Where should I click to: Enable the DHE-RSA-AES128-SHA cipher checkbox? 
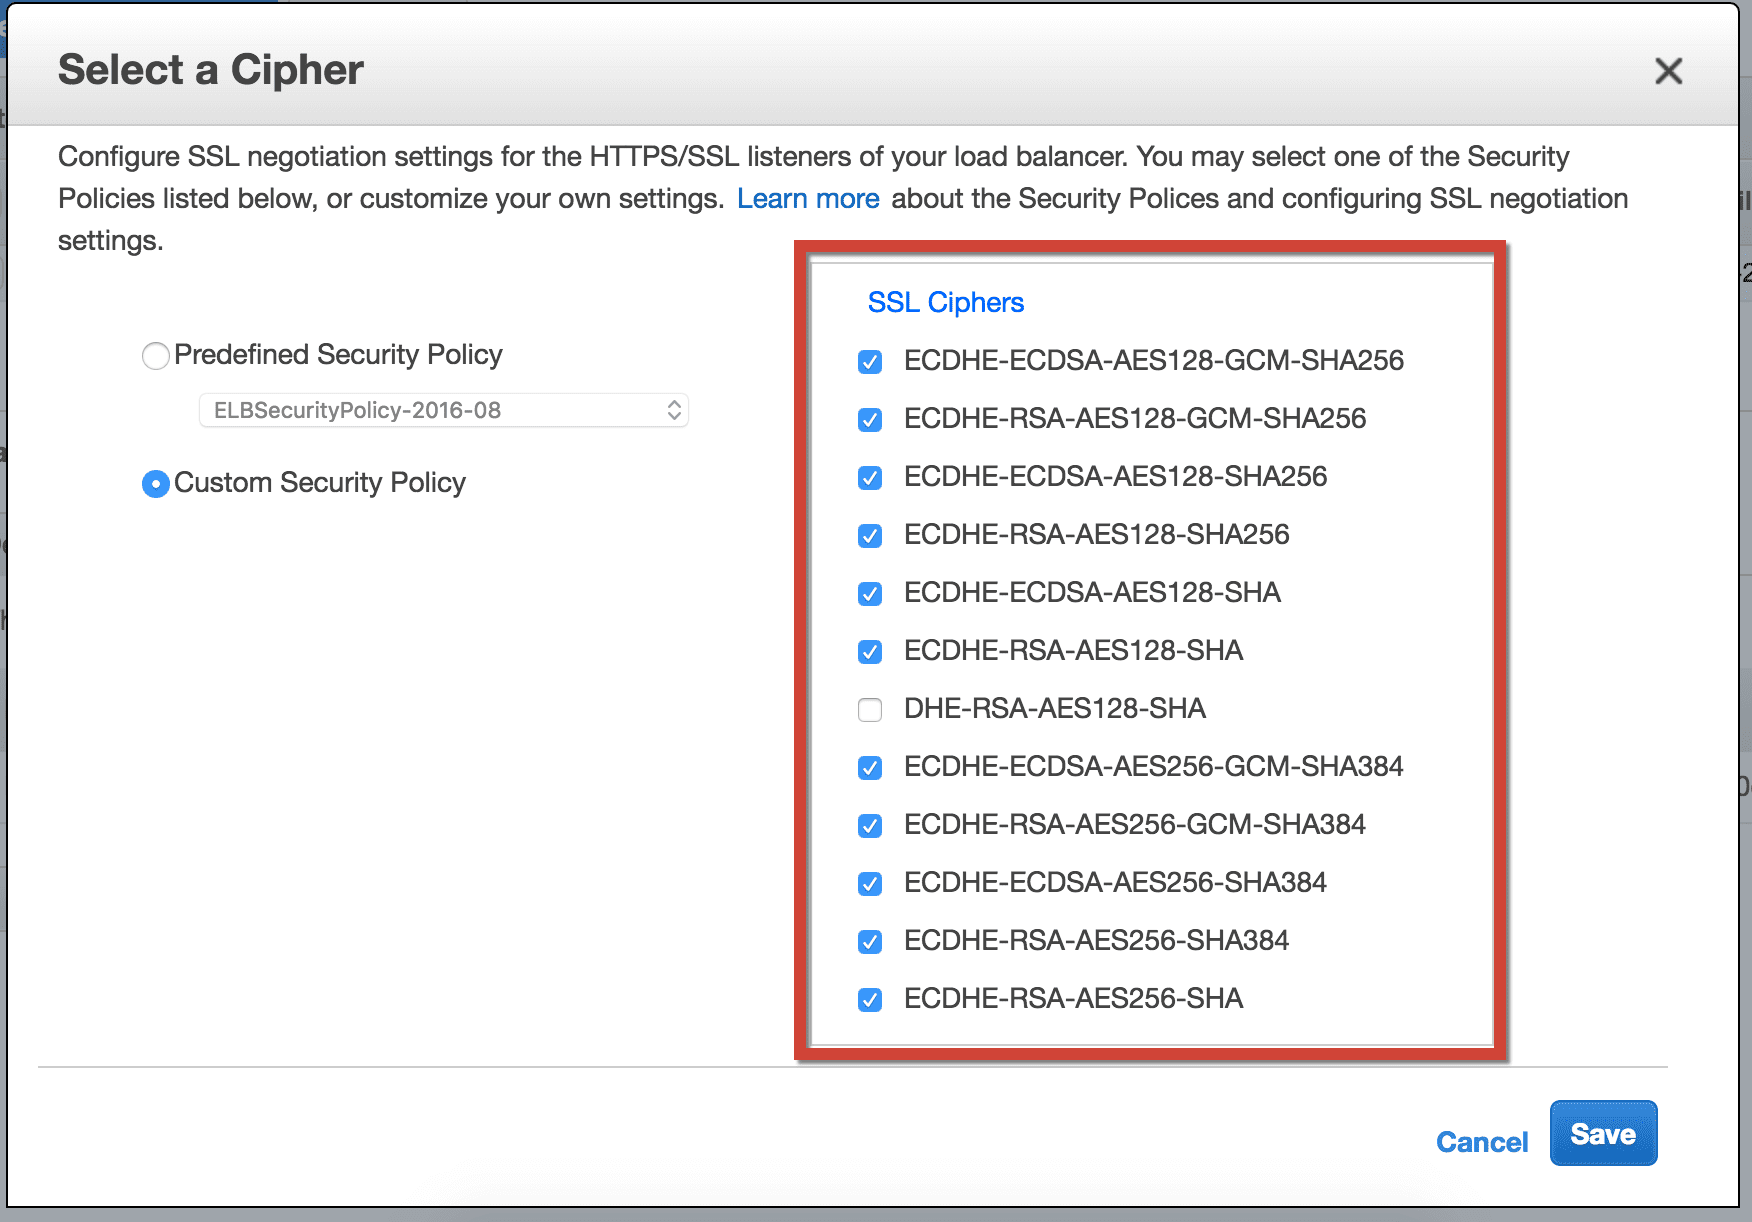click(x=870, y=710)
